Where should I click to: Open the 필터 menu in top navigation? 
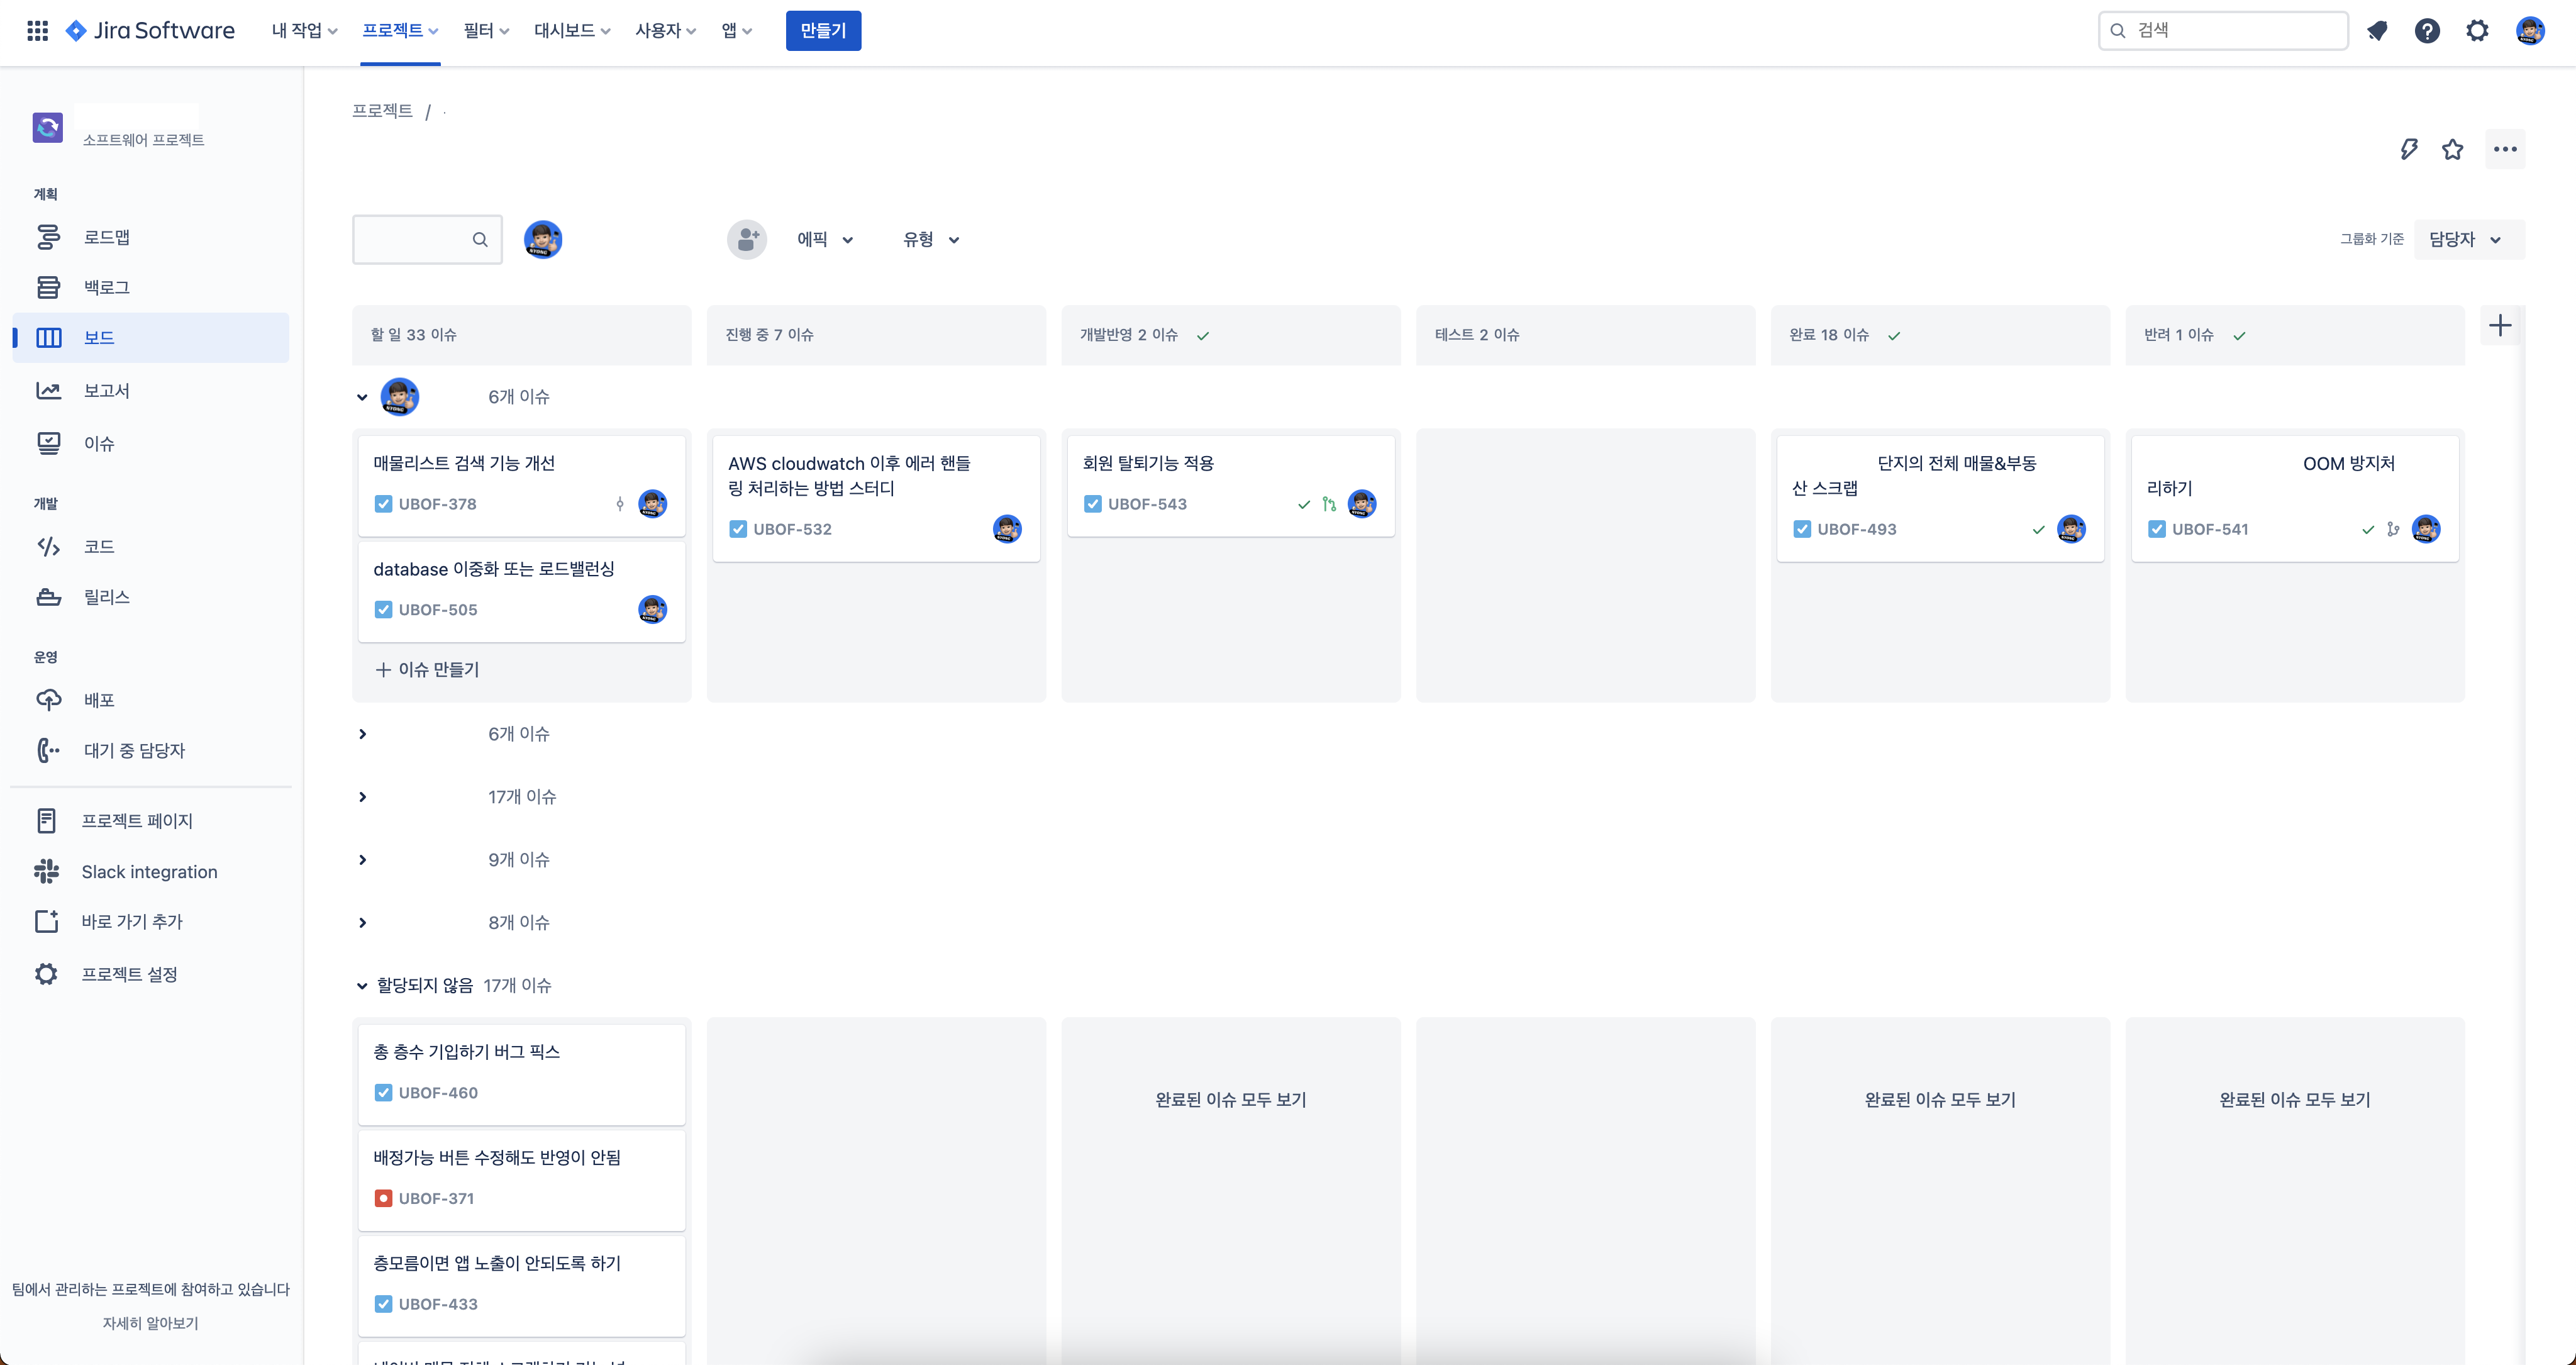click(x=486, y=30)
